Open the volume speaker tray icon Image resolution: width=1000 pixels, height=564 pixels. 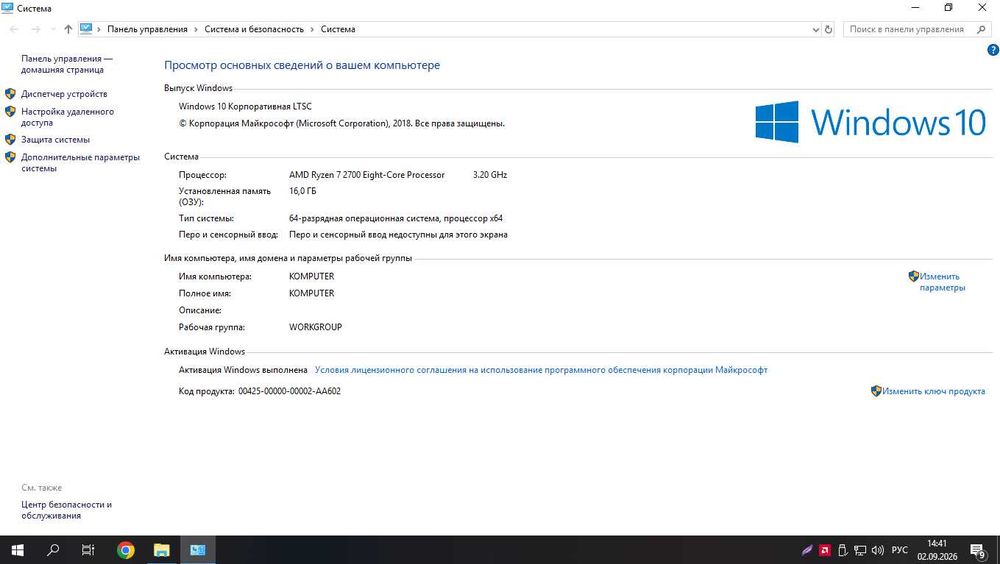coord(878,550)
